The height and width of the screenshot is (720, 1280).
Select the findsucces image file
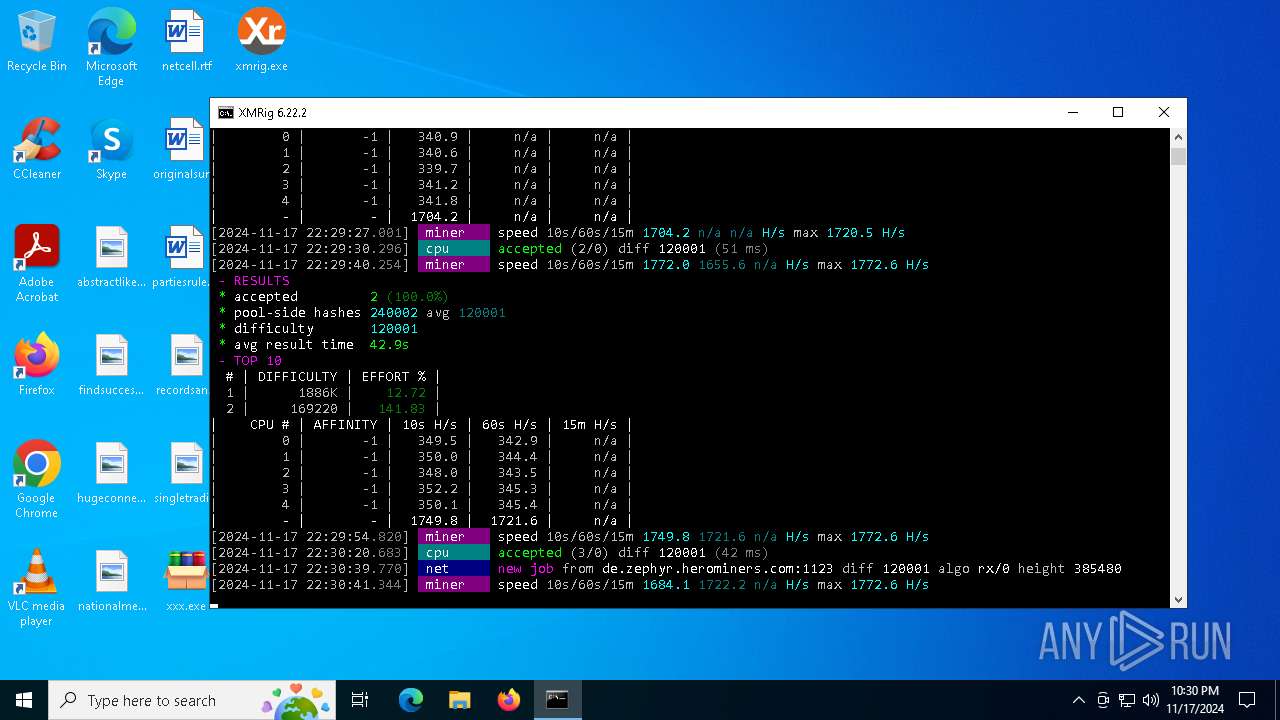tap(111, 364)
